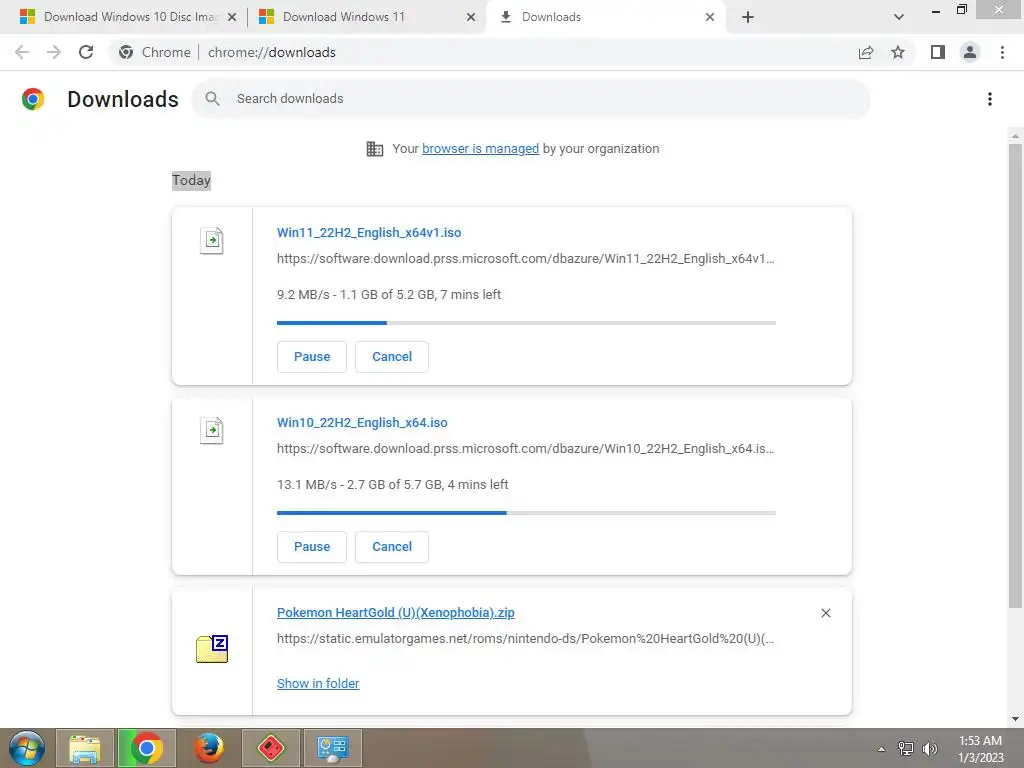
Task: Cancel the Win11 ISO download
Action: tap(392, 357)
